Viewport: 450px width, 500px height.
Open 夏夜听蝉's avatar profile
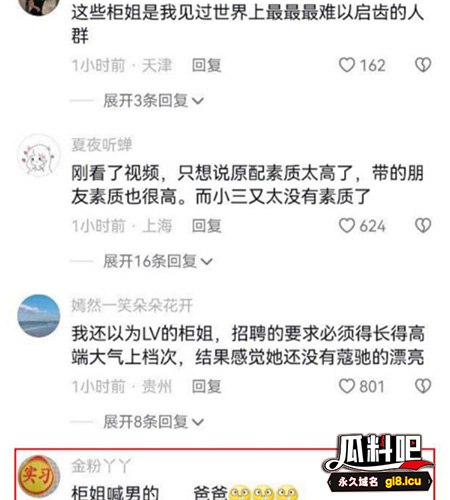coord(39,155)
